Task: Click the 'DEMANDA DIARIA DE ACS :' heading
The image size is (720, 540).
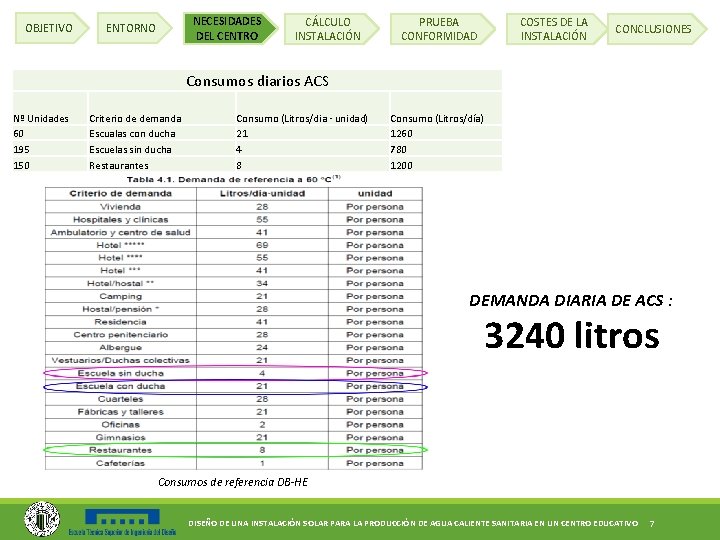Action: click(571, 301)
